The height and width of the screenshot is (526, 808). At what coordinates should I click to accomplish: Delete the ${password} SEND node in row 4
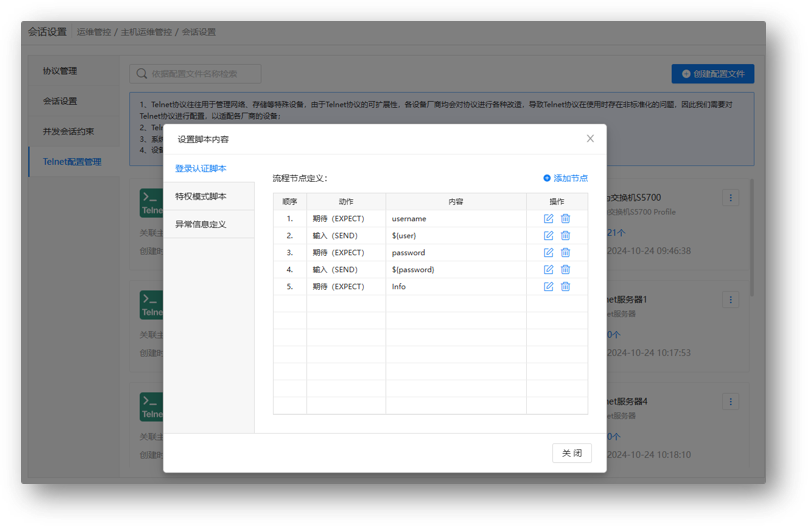pos(565,270)
